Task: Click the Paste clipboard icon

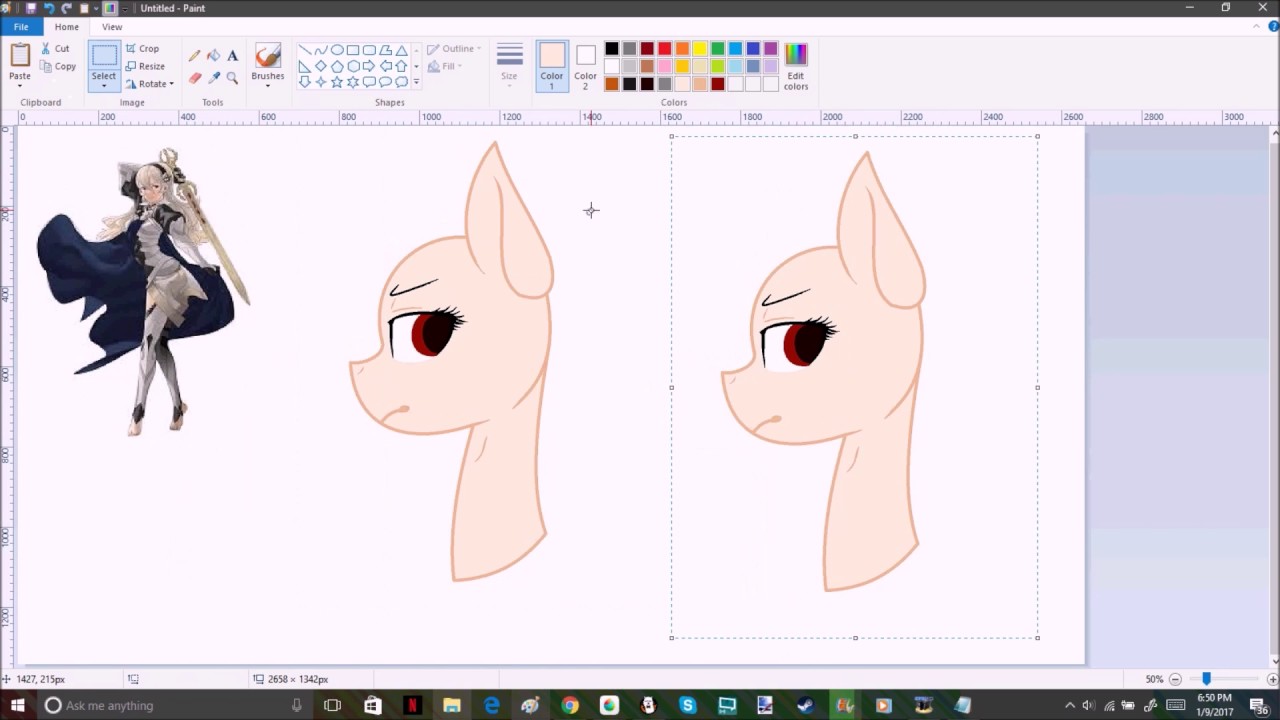Action: pos(20,56)
